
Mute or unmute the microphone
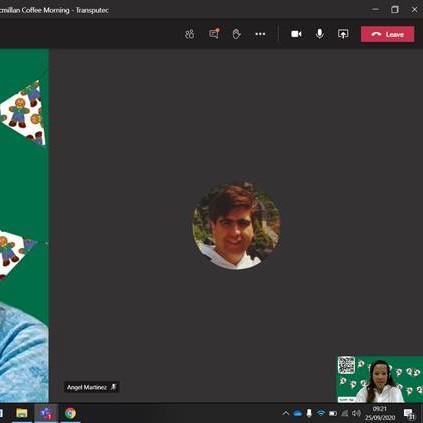pos(319,34)
